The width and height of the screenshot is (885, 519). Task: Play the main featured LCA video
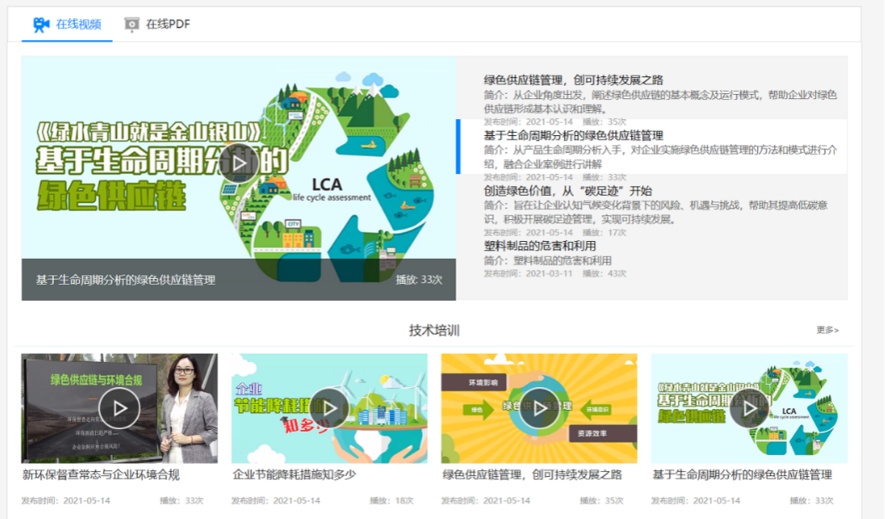coord(239,162)
